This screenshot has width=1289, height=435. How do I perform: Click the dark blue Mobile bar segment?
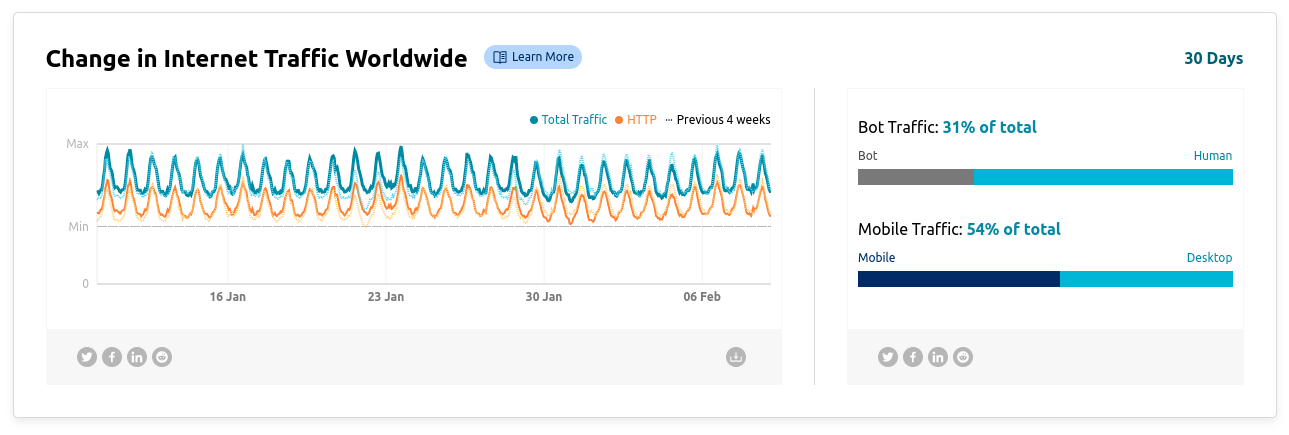(959, 278)
